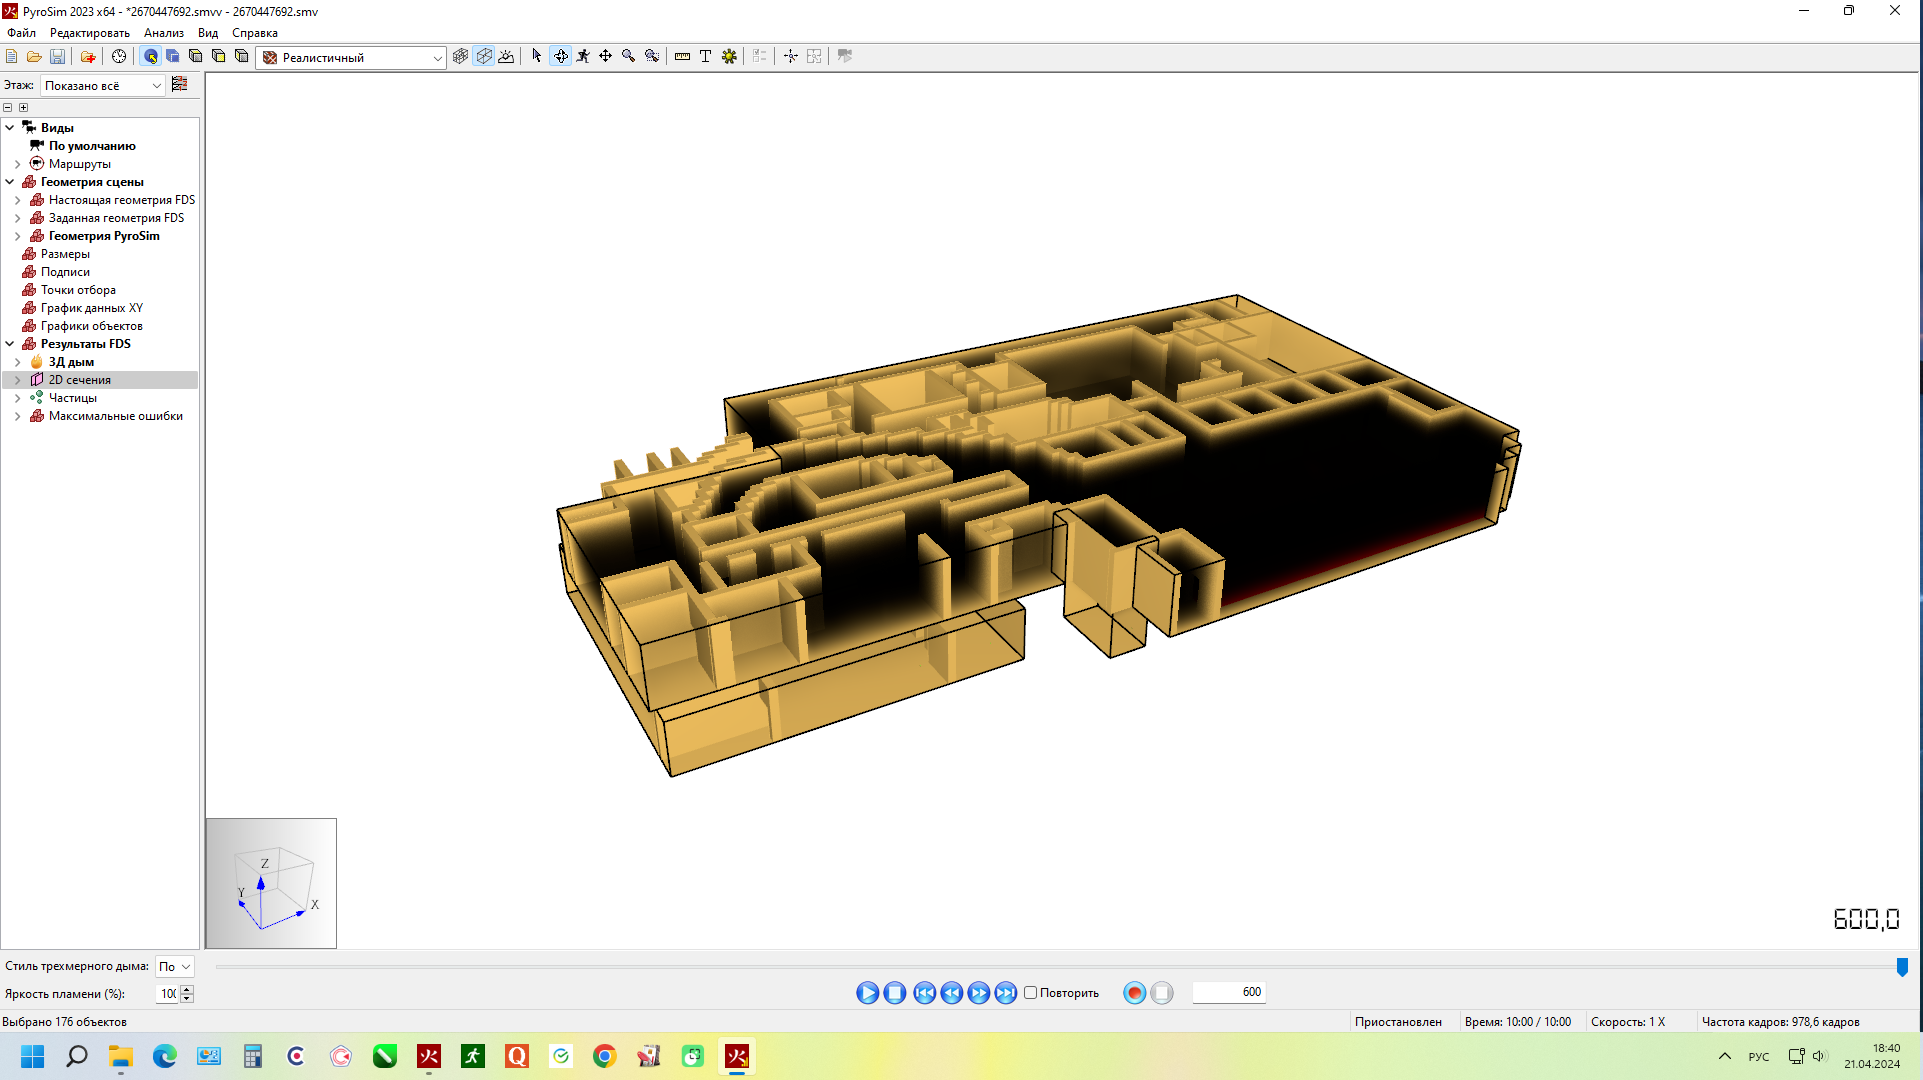The width and height of the screenshot is (1923, 1080).
Task: Select the По умолчанию view item
Action: pos(92,146)
